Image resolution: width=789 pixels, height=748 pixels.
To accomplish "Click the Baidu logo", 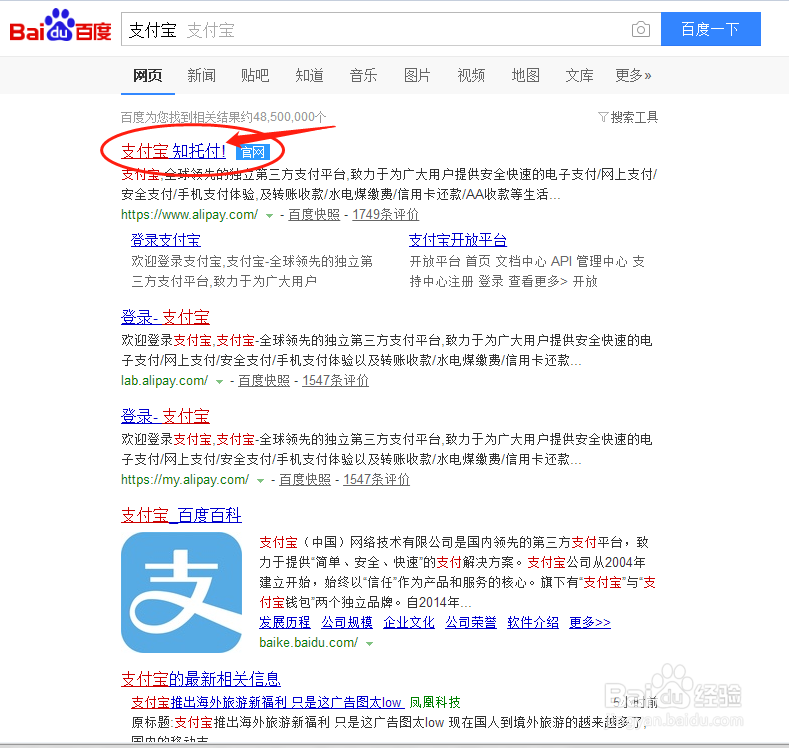I will coord(60,25).
